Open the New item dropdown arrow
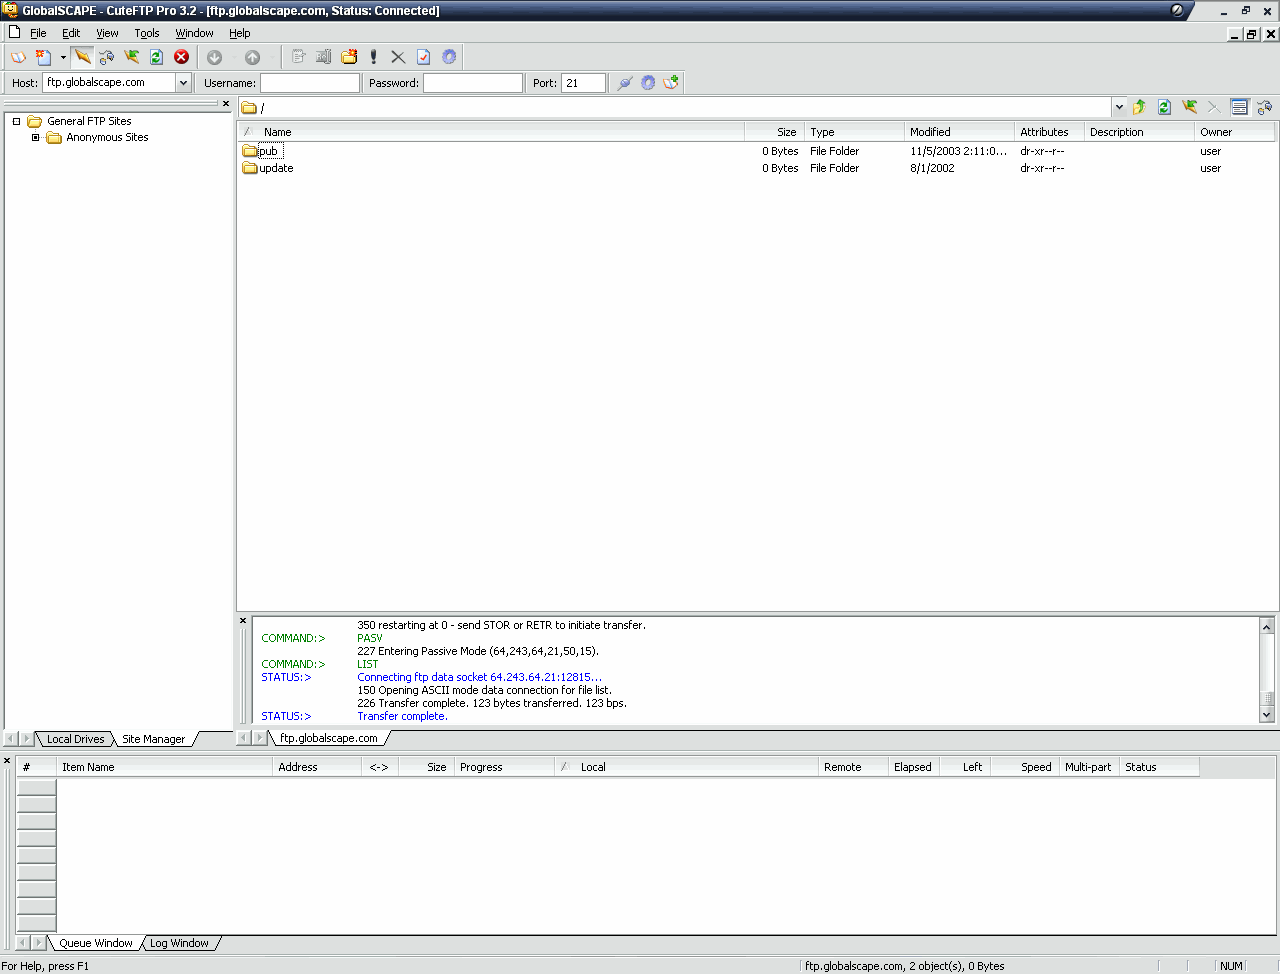This screenshot has width=1280, height=974. coord(63,57)
